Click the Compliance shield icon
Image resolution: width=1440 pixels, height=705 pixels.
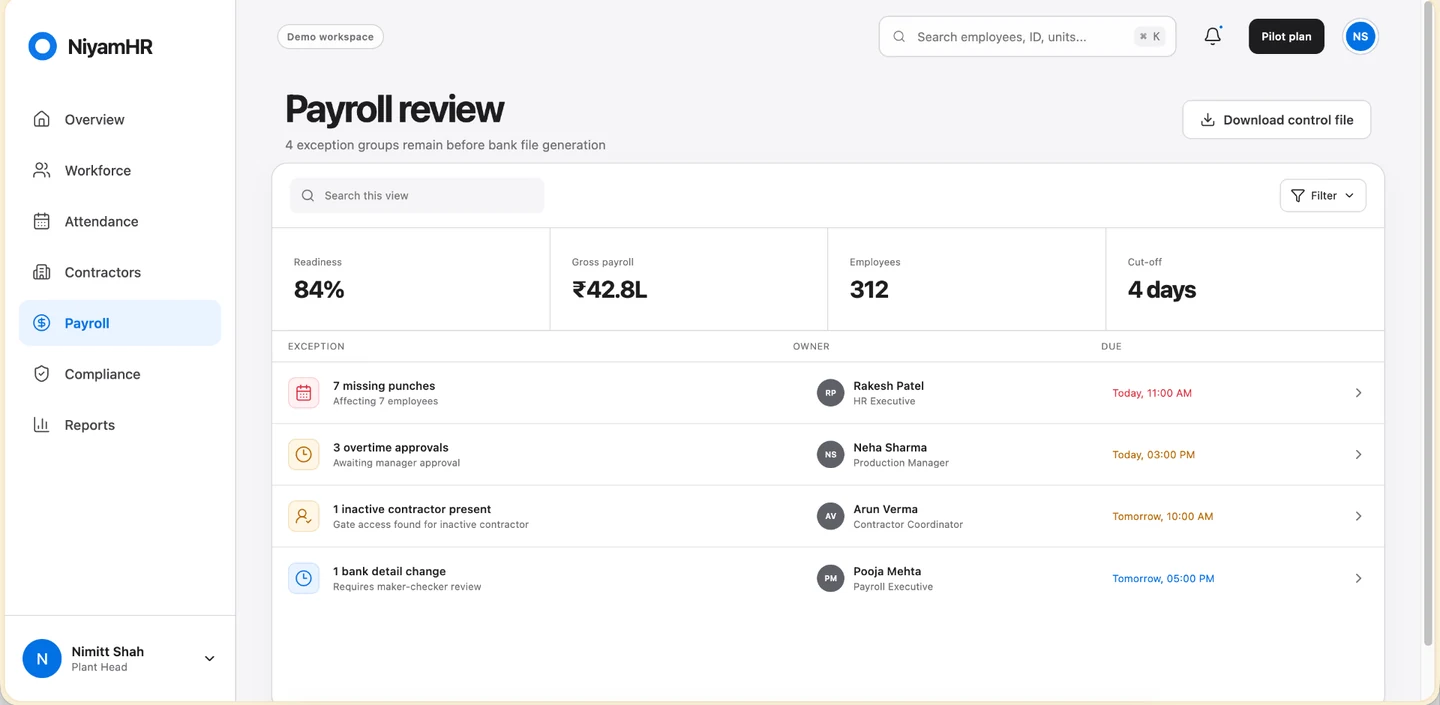pos(41,374)
